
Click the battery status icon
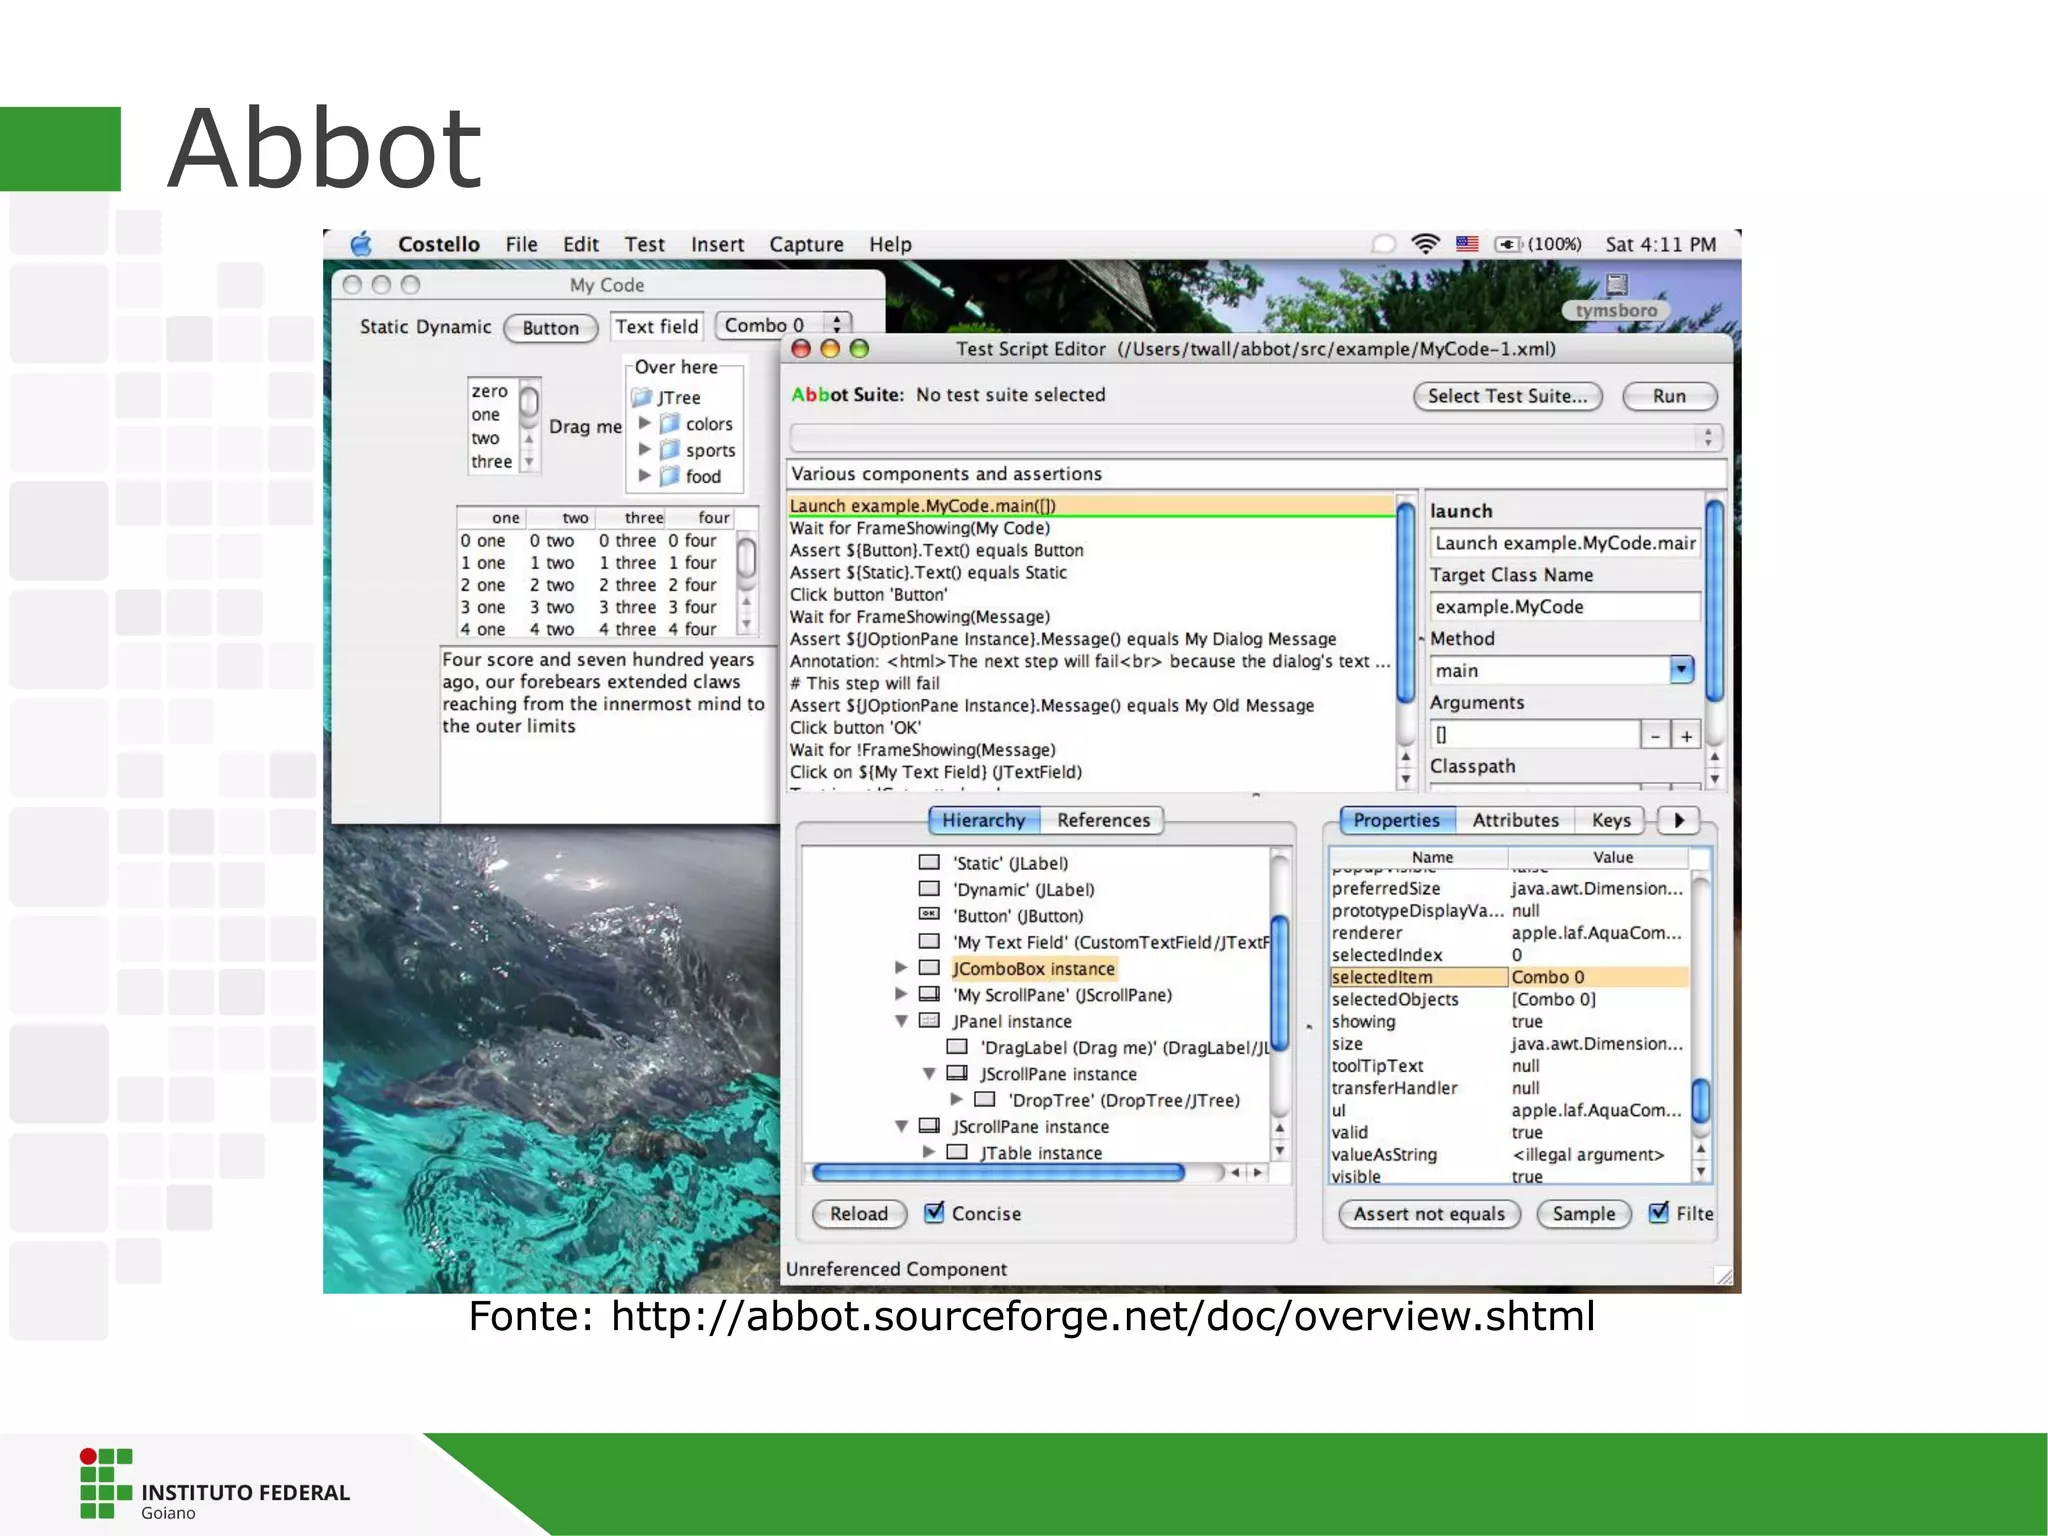[1508, 244]
